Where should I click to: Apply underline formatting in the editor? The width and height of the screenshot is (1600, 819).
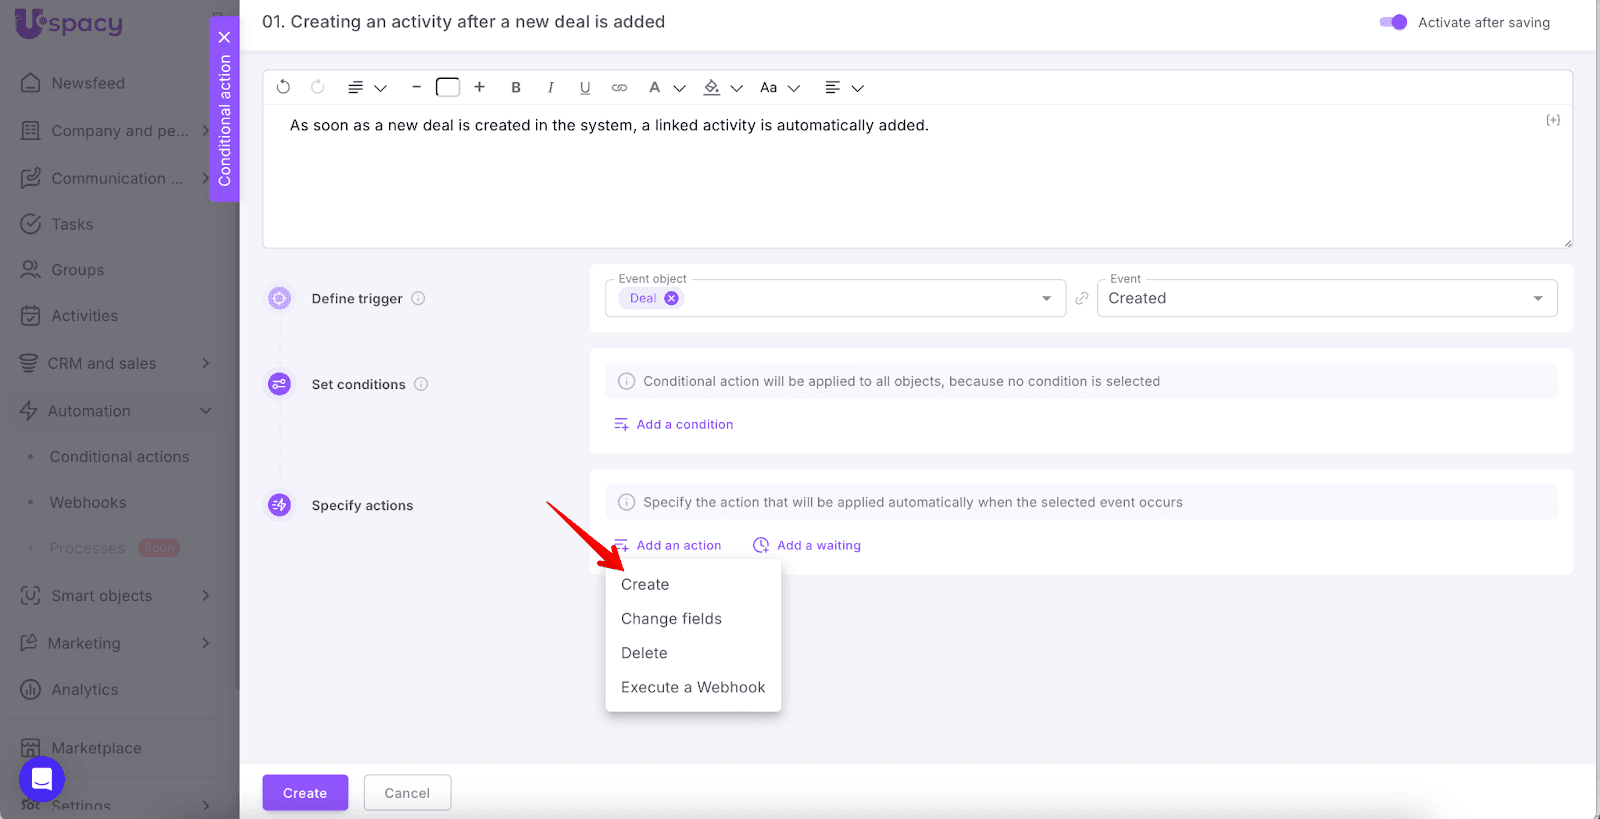[585, 87]
